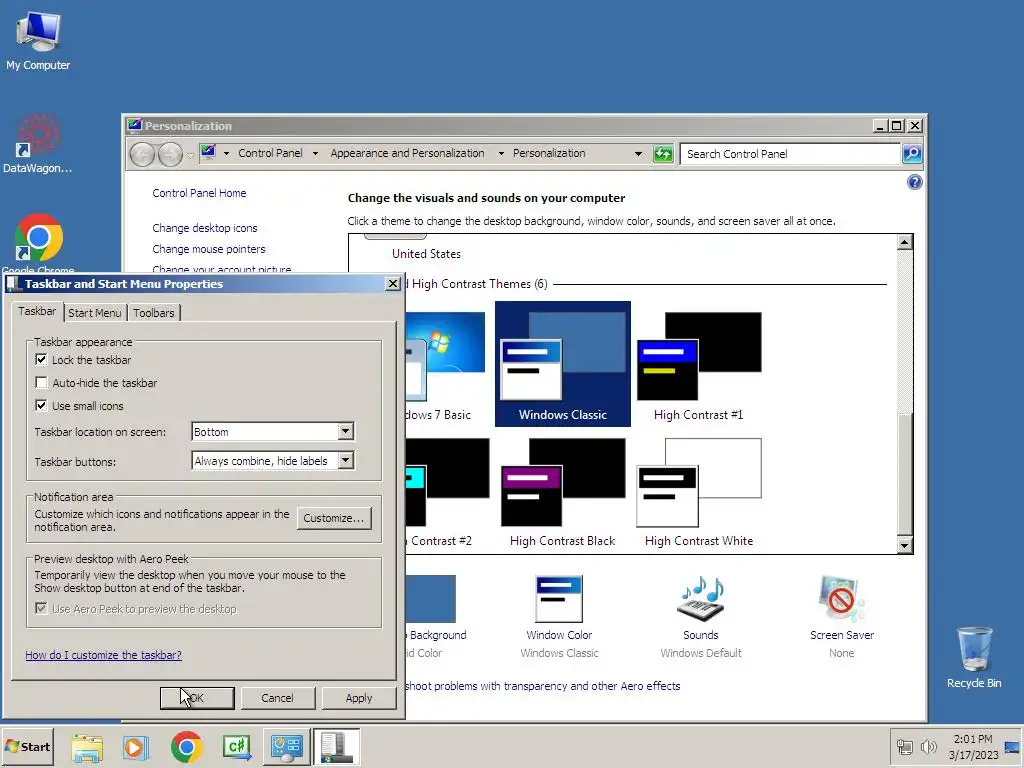Click the Forward arrow in Personalization window
This screenshot has height=768, width=1024.
pyautogui.click(x=170, y=154)
